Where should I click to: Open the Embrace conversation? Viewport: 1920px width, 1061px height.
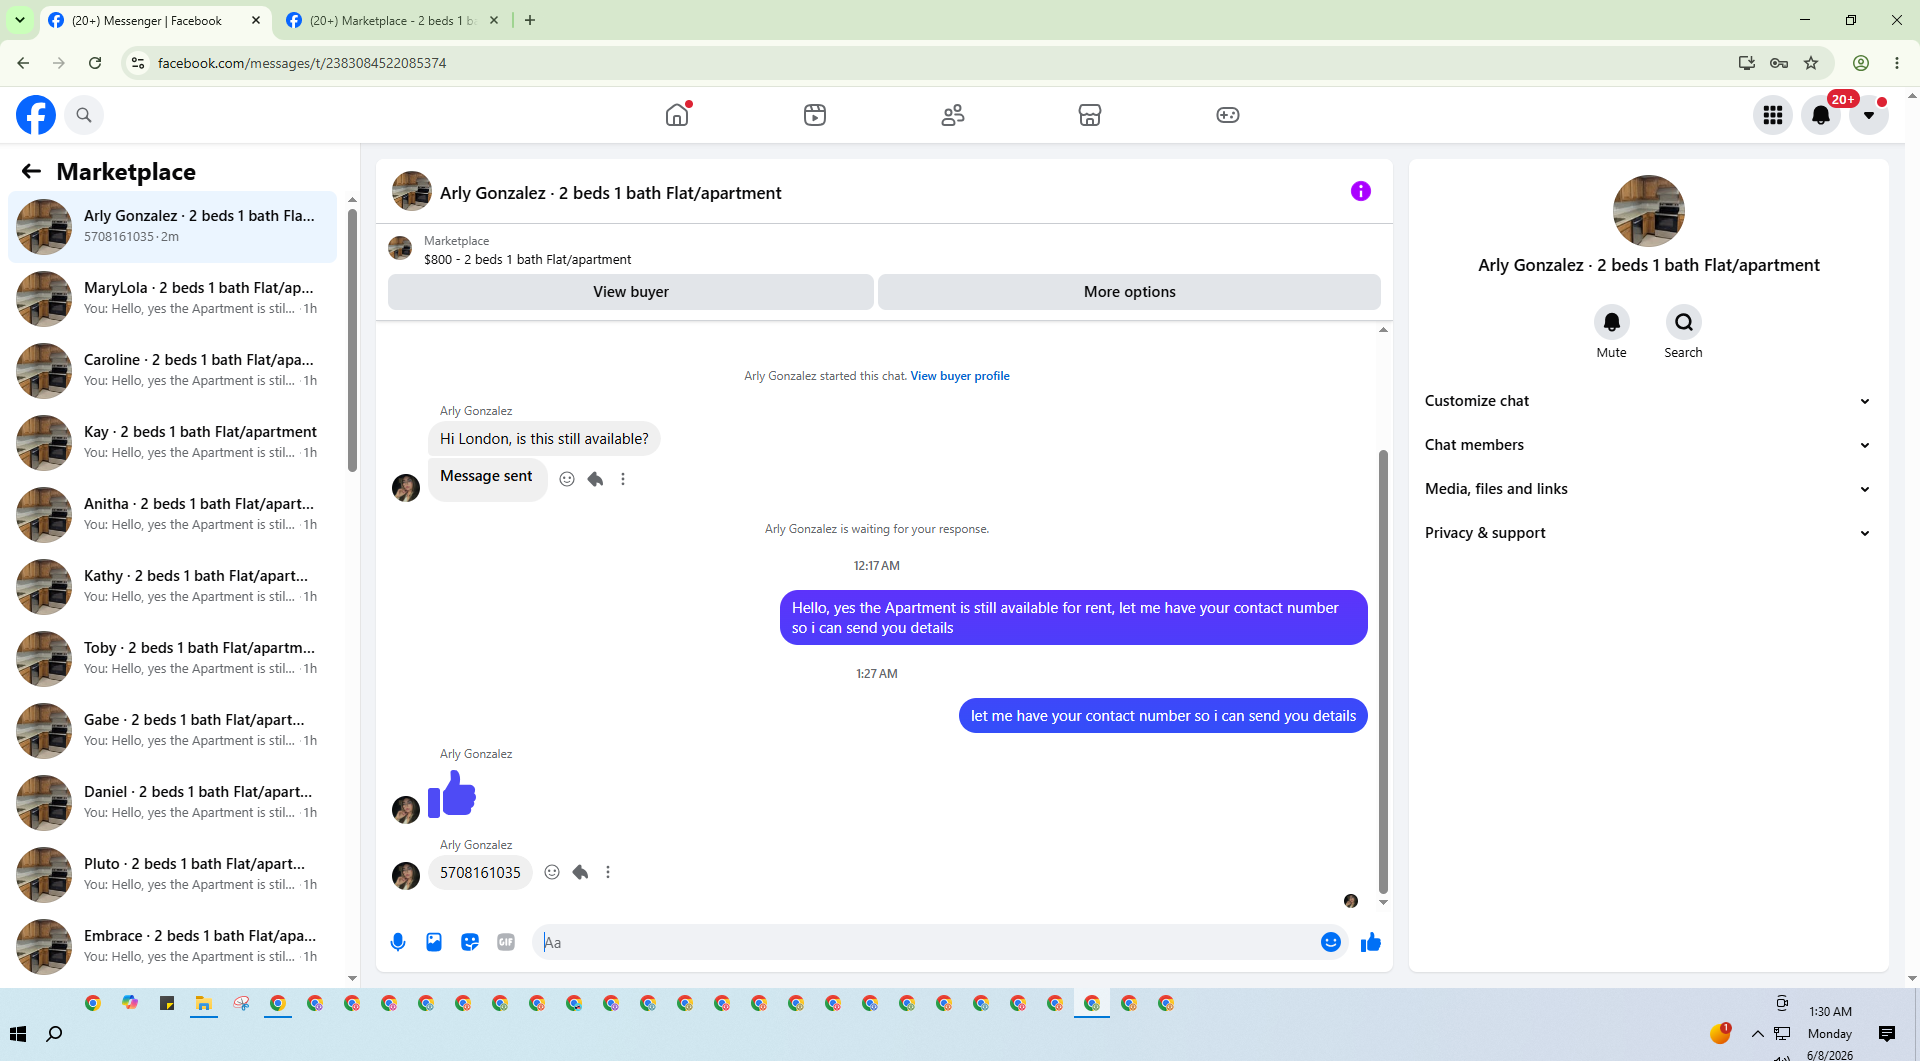(172, 946)
